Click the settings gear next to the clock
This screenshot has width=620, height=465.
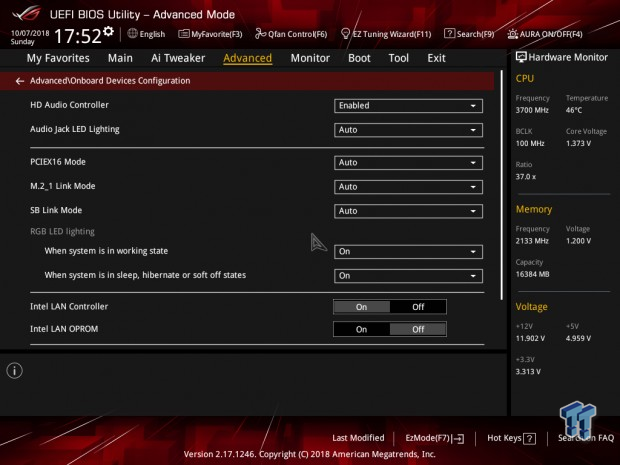point(109,31)
